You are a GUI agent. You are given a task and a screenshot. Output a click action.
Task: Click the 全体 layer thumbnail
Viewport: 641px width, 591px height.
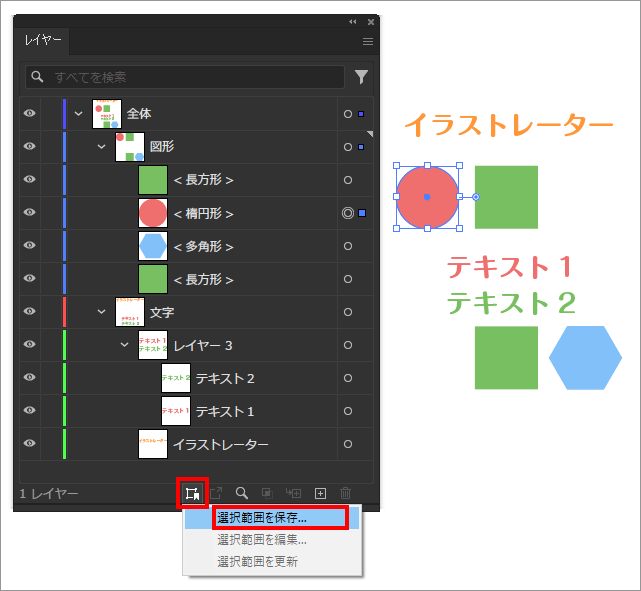[107, 114]
